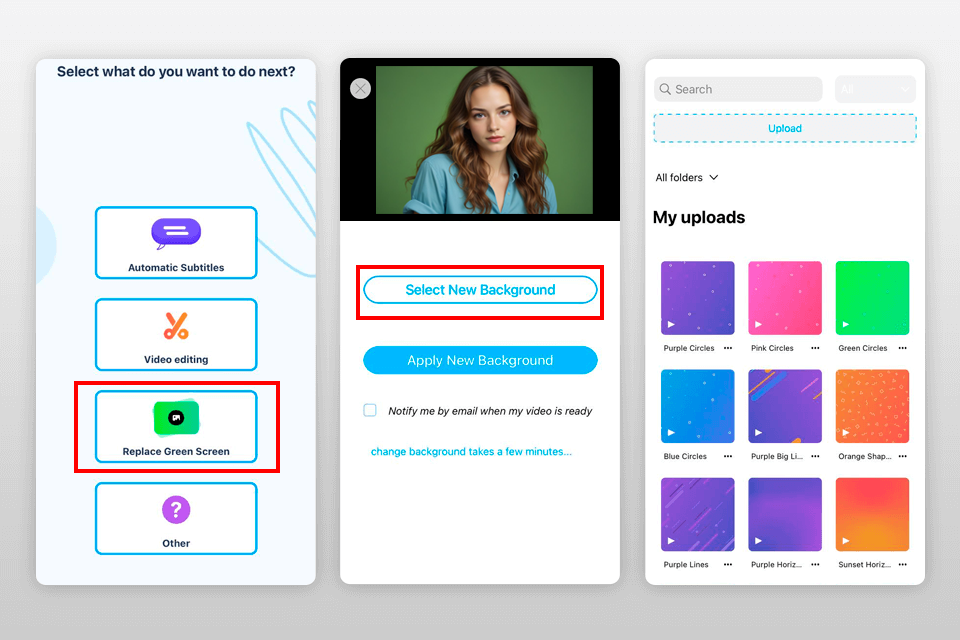Select the Green Circles background thumbnail

872,298
